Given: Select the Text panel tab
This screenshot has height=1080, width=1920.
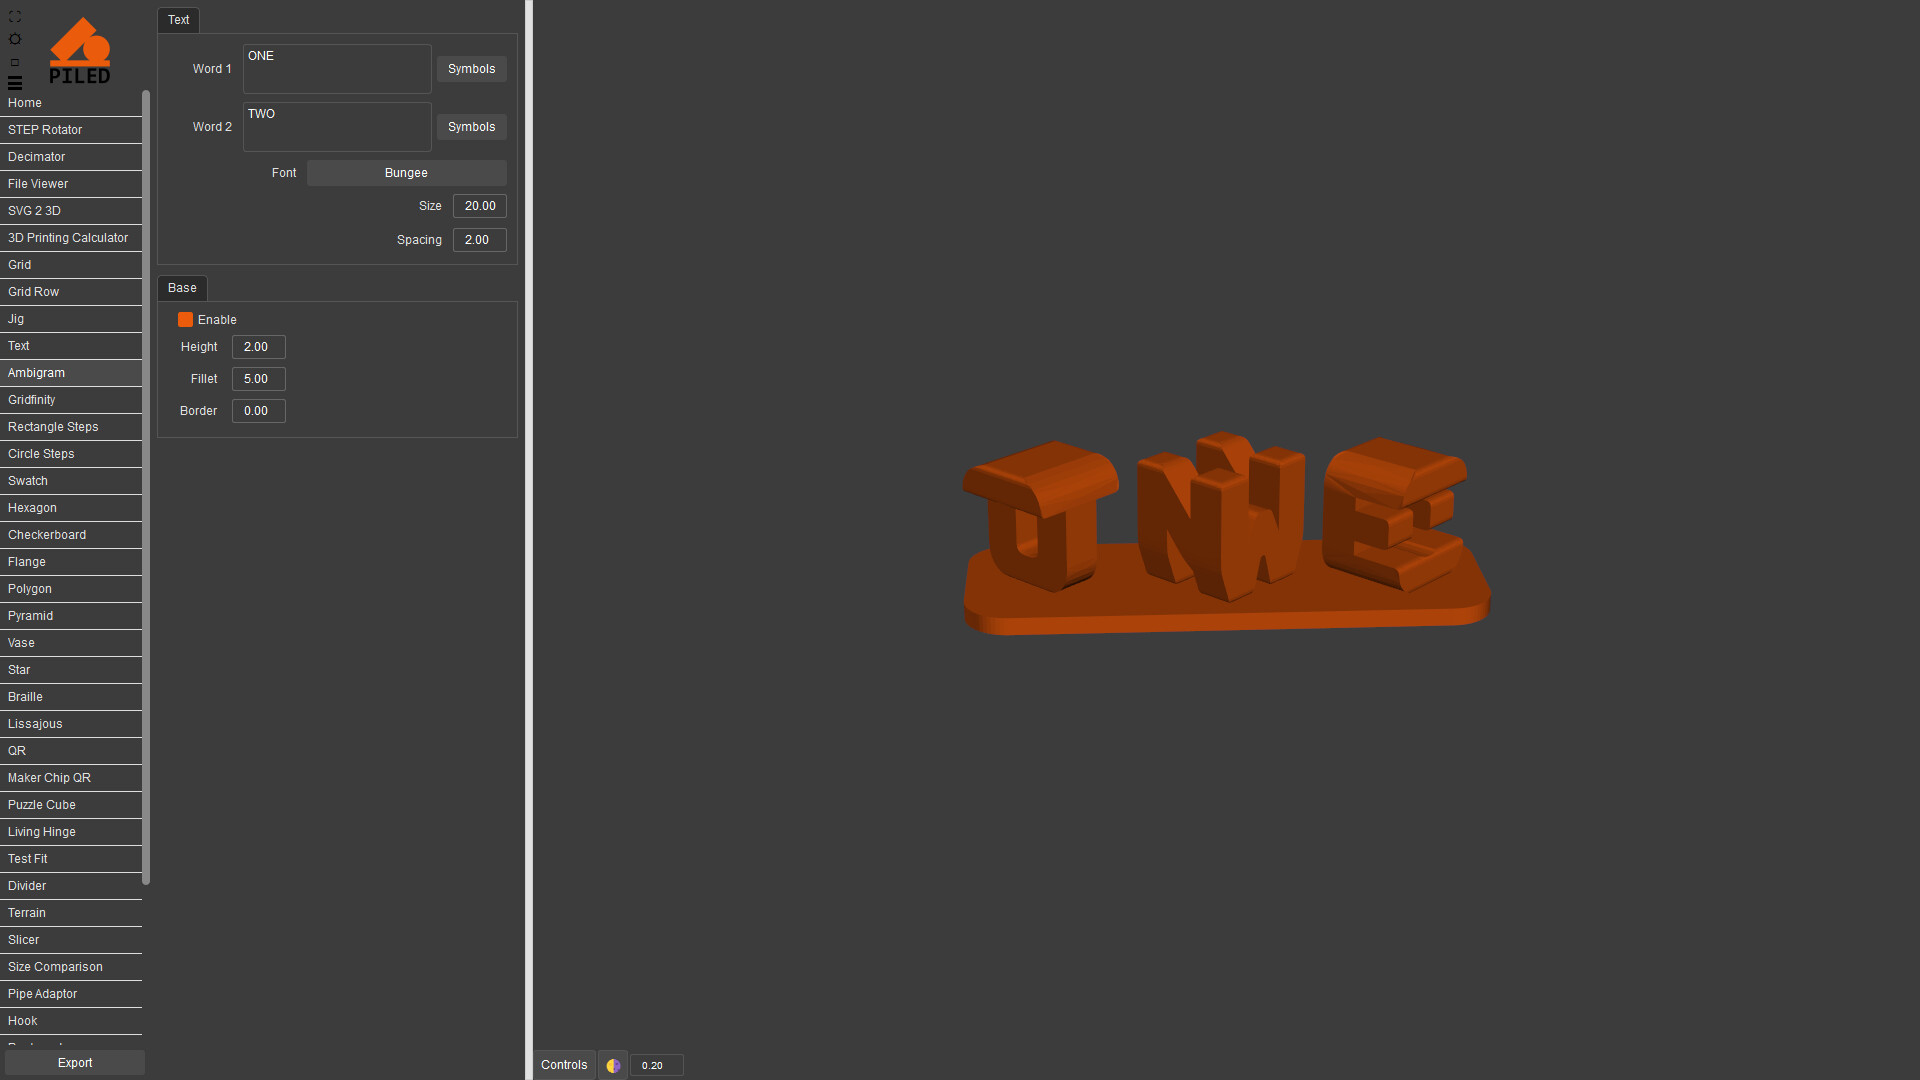Looking at the screenshot, I should point(178,20).
